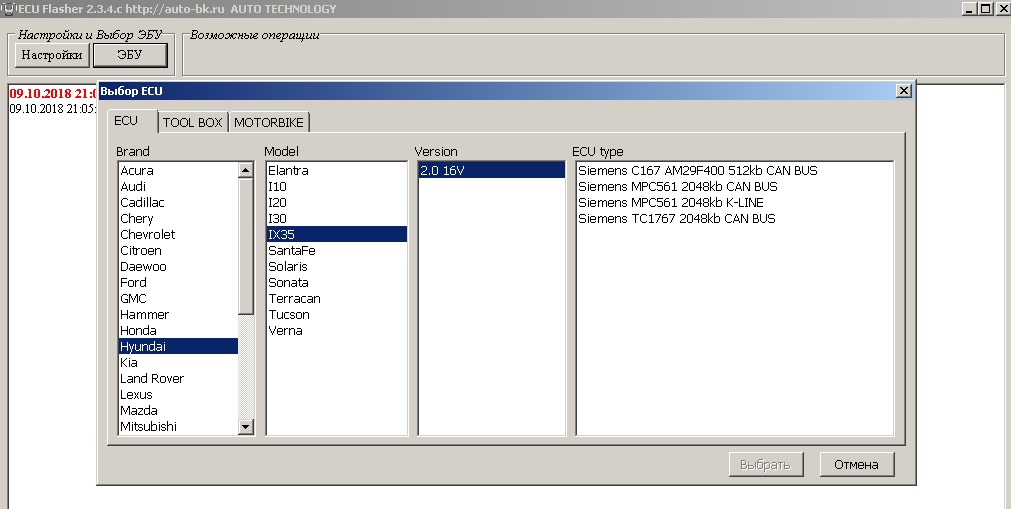Screen dimensions: 1011x509
Task: Pick the SantaFe model
Action: pos(337,250)
